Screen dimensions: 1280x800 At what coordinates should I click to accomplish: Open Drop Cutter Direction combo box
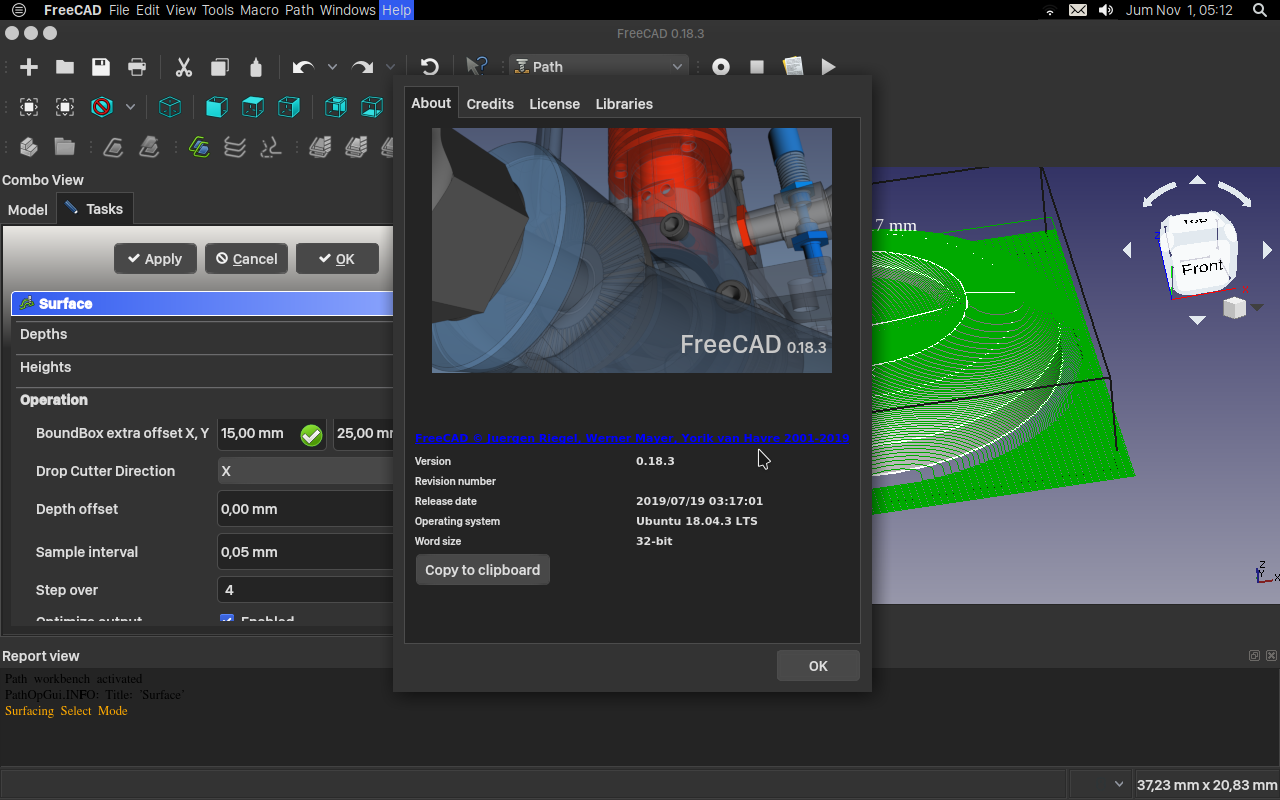[305, 471]
